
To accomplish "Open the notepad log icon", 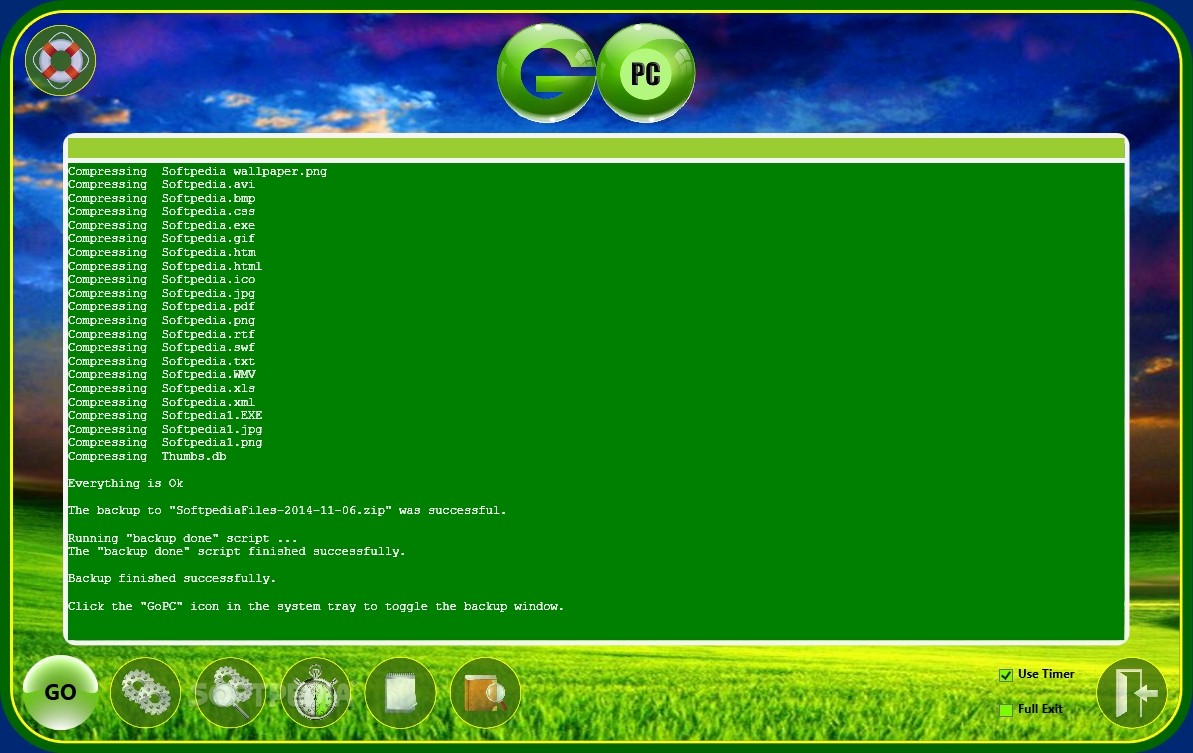I will pos(401,693).
